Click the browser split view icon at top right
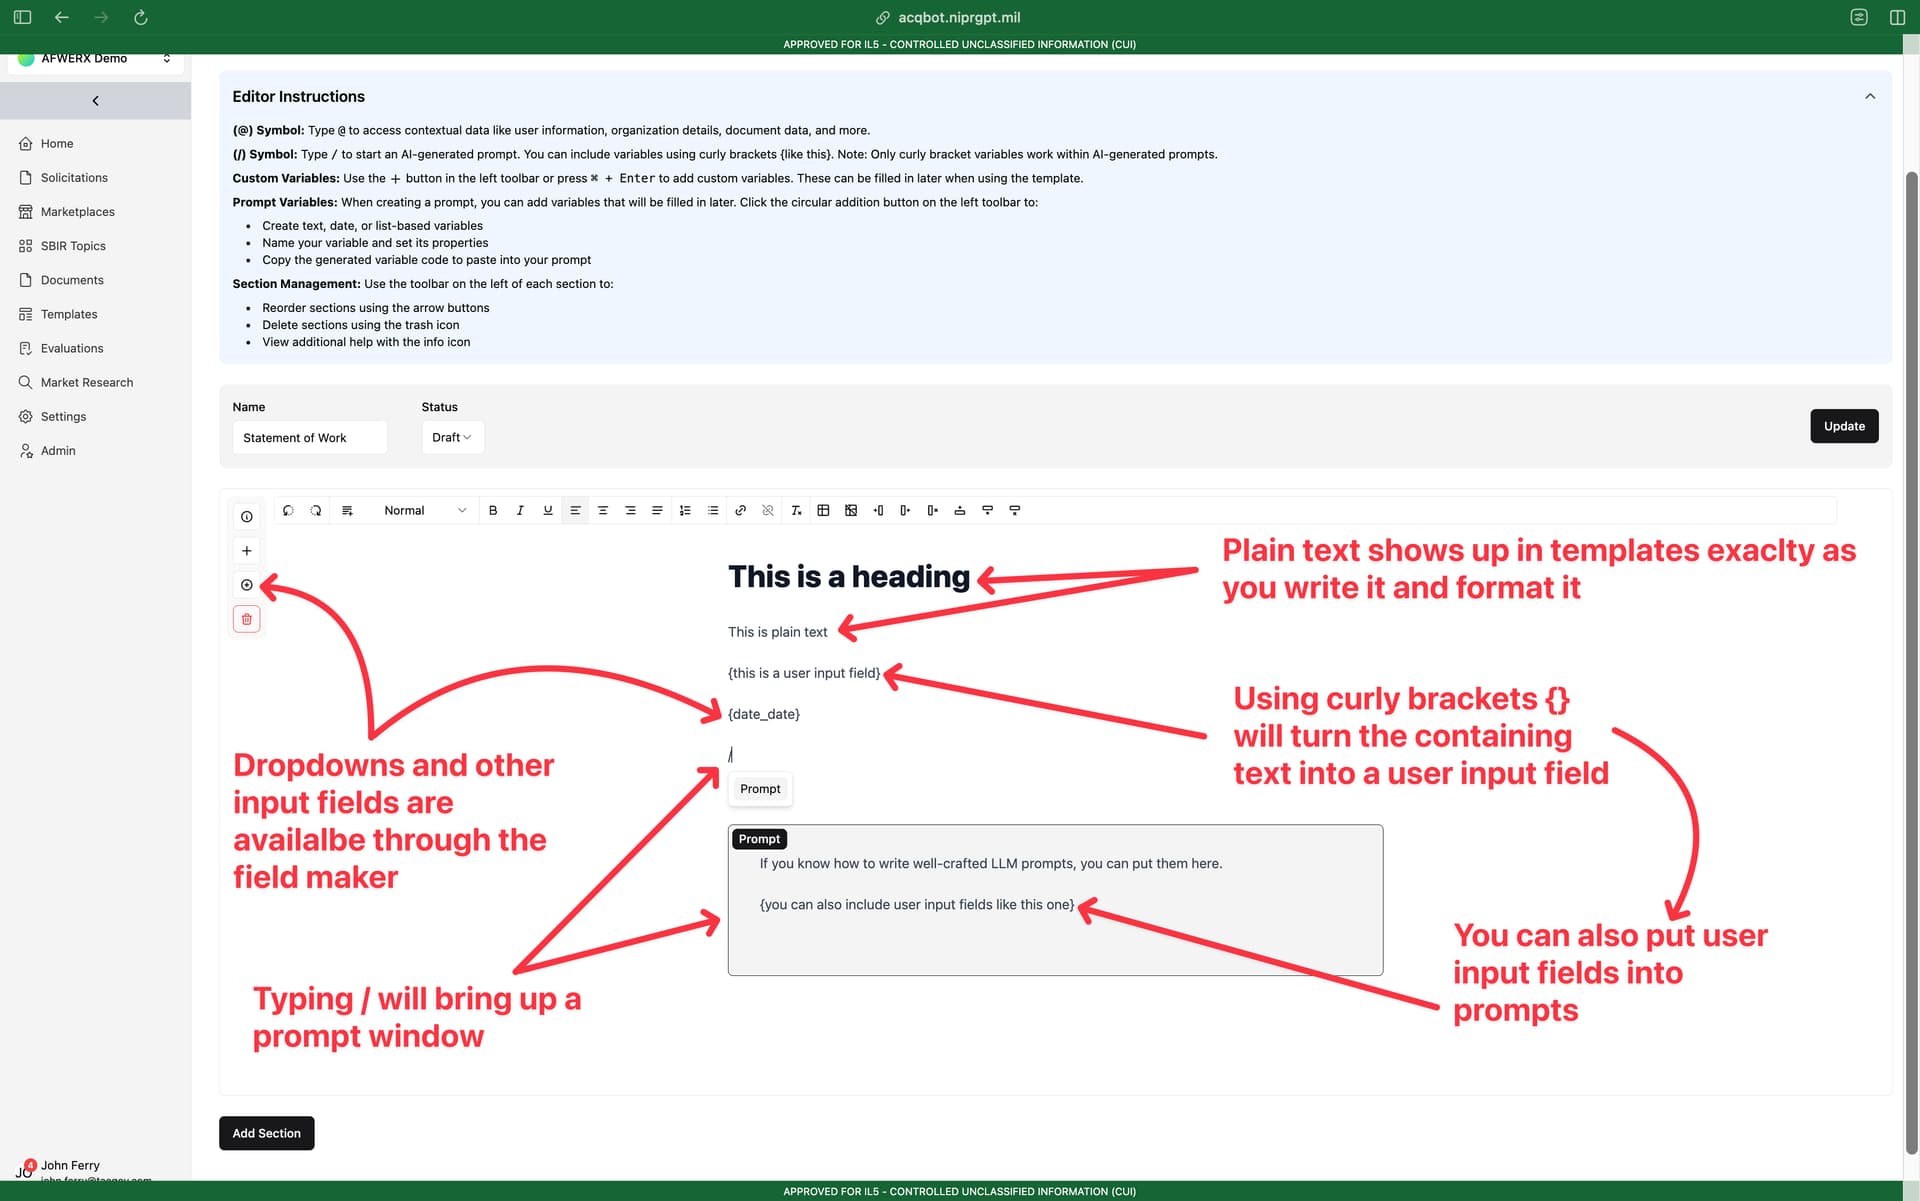This screenshot has height=1201, width=1920. tap(1897, 17)
